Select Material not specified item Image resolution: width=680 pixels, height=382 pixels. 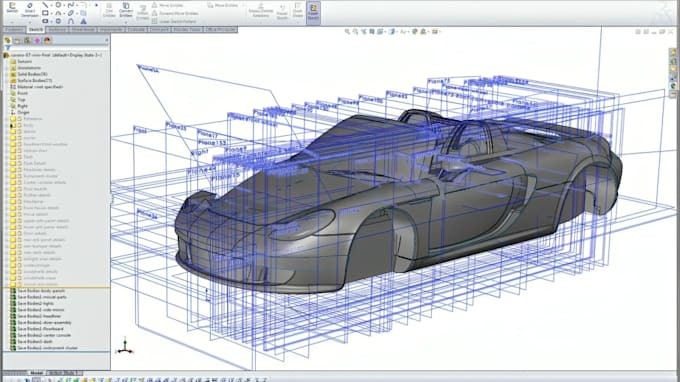(x=36, y=87)
